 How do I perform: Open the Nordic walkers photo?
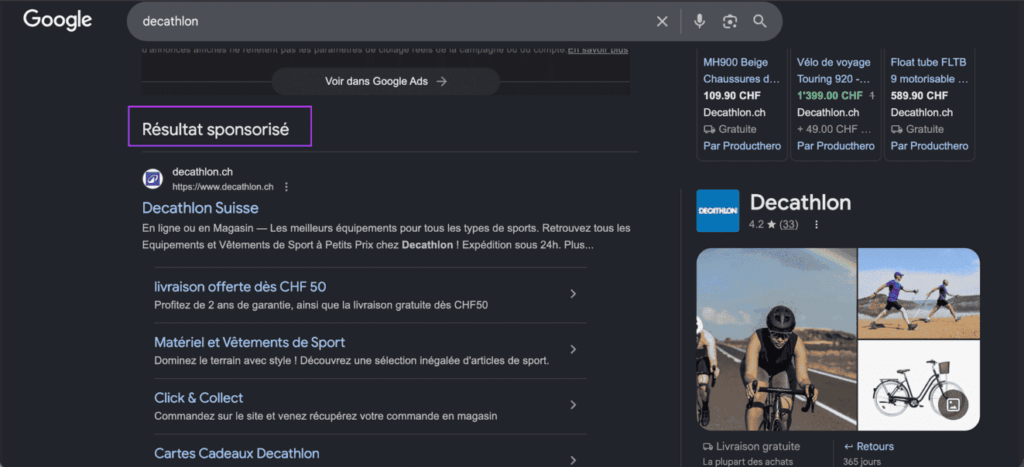click(x=919, y=293)
